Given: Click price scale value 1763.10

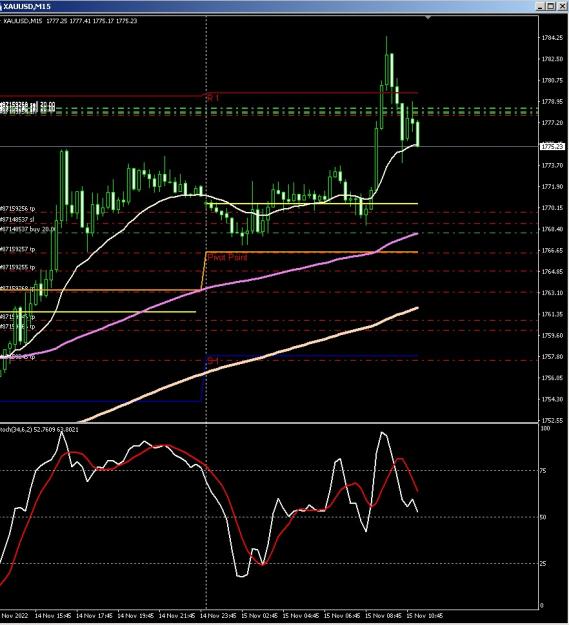Looking at the screenshot, I should pyautogui.click(x=552, y=293).
